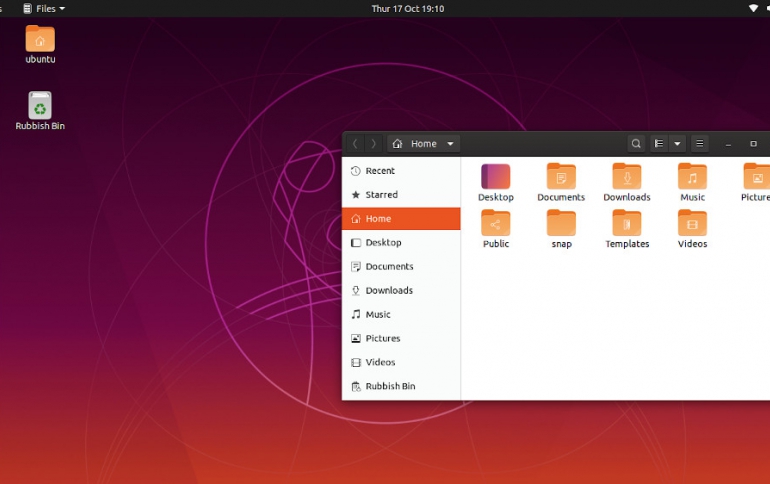This screenshot has width=770, height=484.
Task: Open the search tool in Files
Action: click(636, 144)
